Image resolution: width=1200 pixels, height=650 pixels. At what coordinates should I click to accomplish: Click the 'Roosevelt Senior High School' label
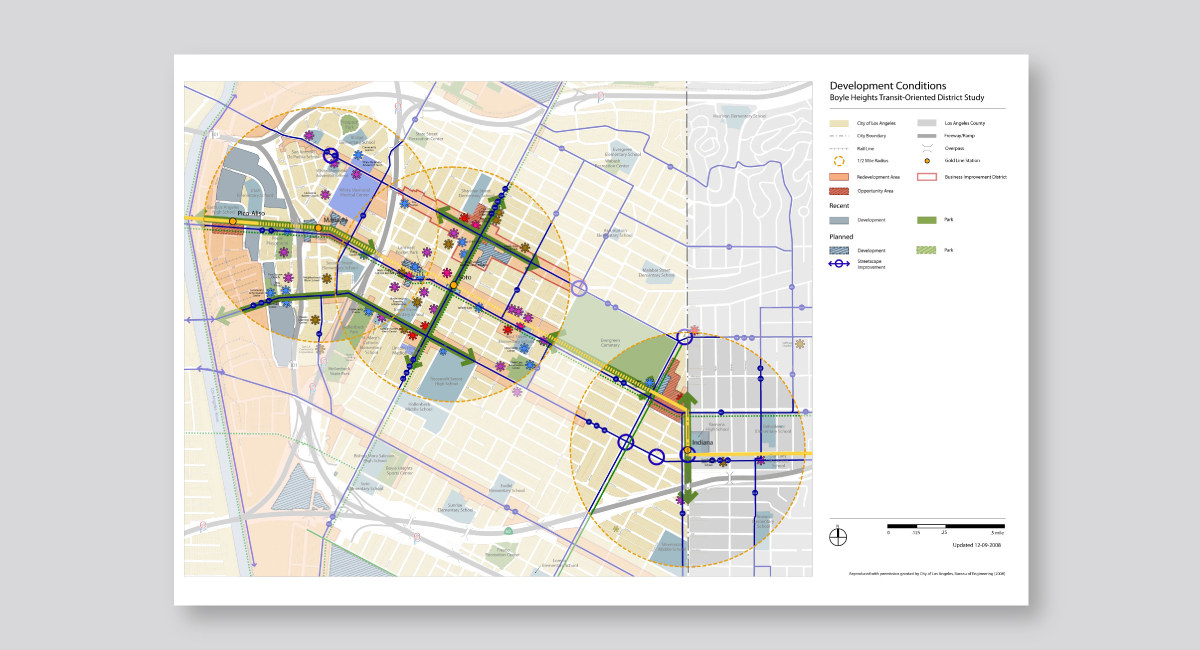tap(446, 381)
